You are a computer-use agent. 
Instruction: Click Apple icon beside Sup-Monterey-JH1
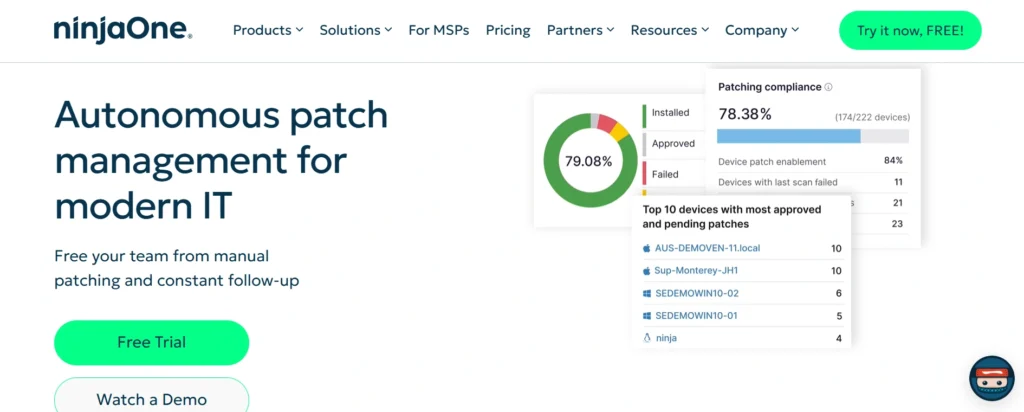coord(647,270)
